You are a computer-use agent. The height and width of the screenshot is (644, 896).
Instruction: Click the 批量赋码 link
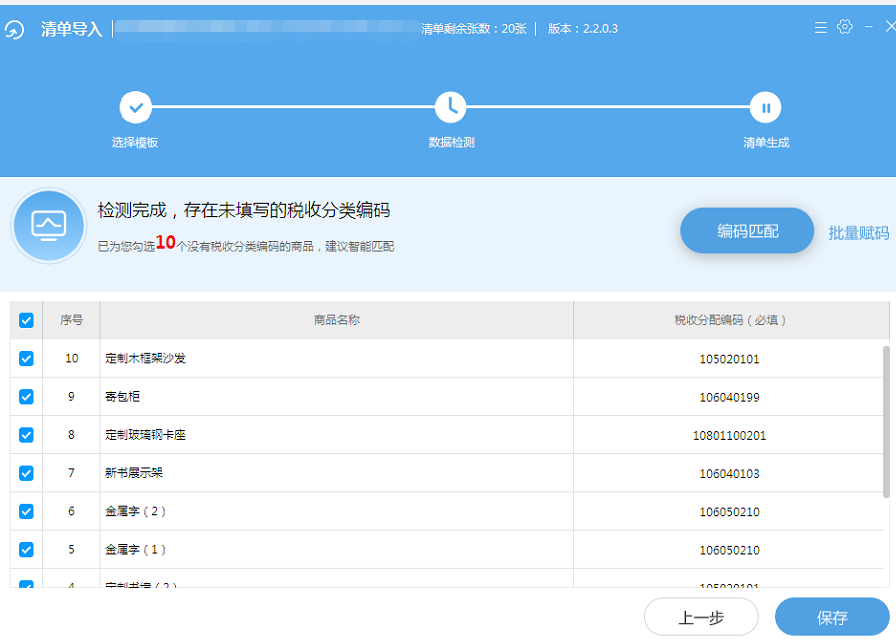pyautogui.click(x=858, y=232)
